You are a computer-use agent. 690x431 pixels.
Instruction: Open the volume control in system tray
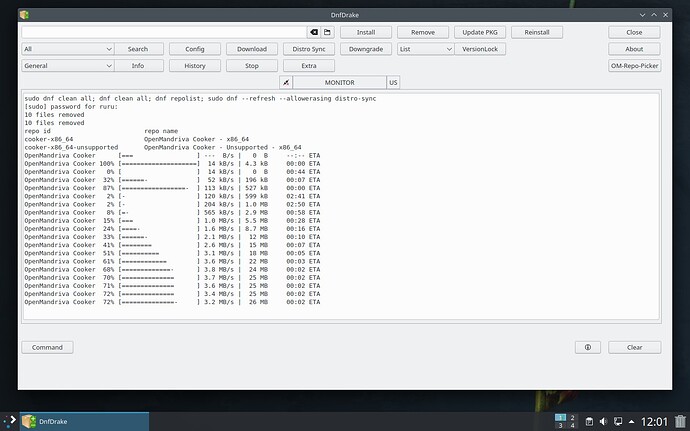click(603, 421)
